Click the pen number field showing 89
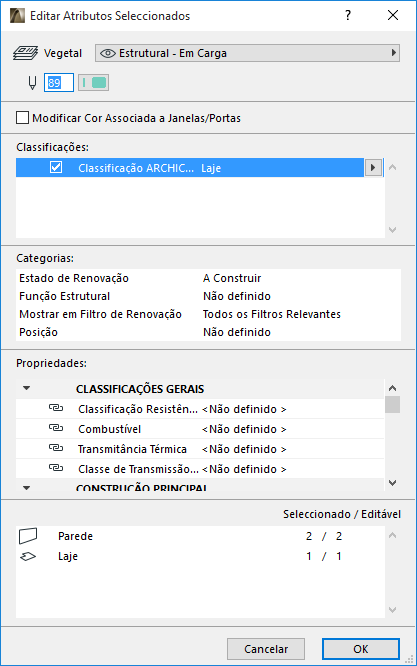Screen dimensions: 417x666 (x=59, y=82)
